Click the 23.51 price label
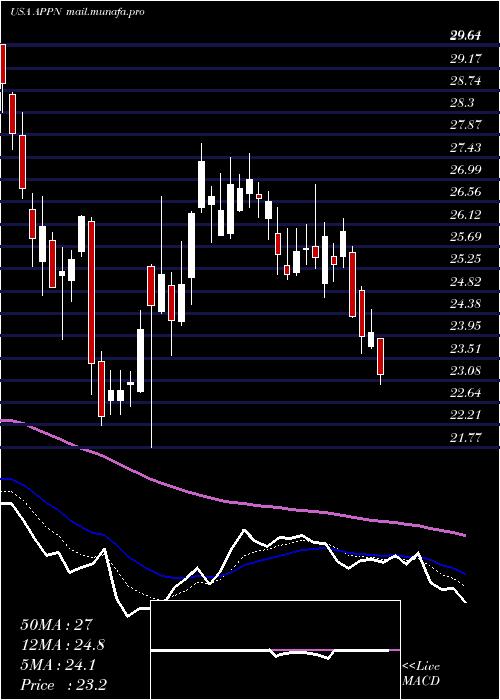 pos(465,348)
